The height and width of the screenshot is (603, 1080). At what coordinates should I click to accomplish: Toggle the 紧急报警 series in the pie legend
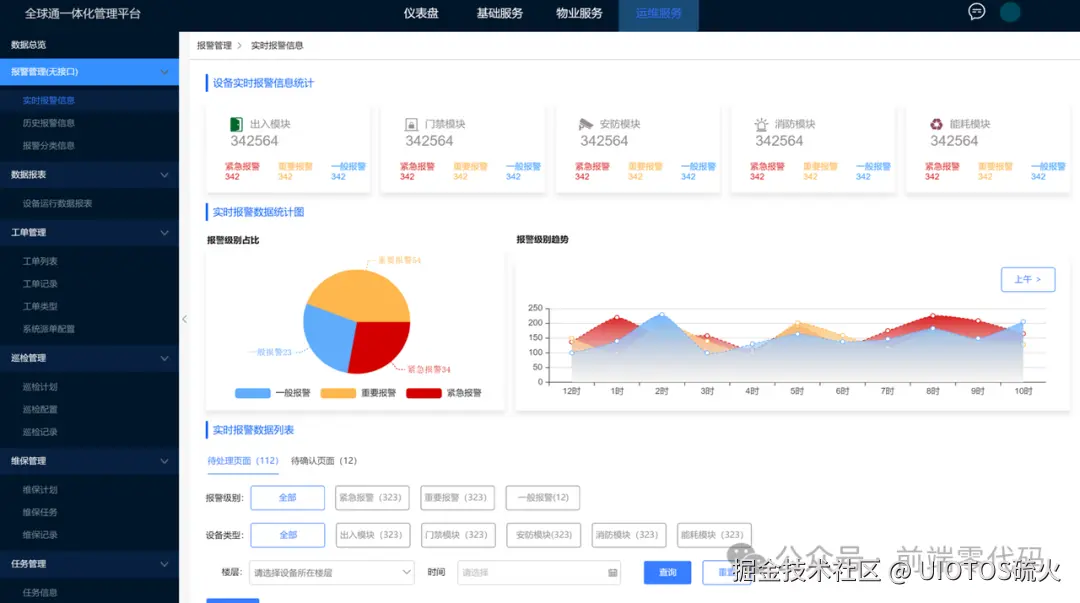tap(454, 393)
